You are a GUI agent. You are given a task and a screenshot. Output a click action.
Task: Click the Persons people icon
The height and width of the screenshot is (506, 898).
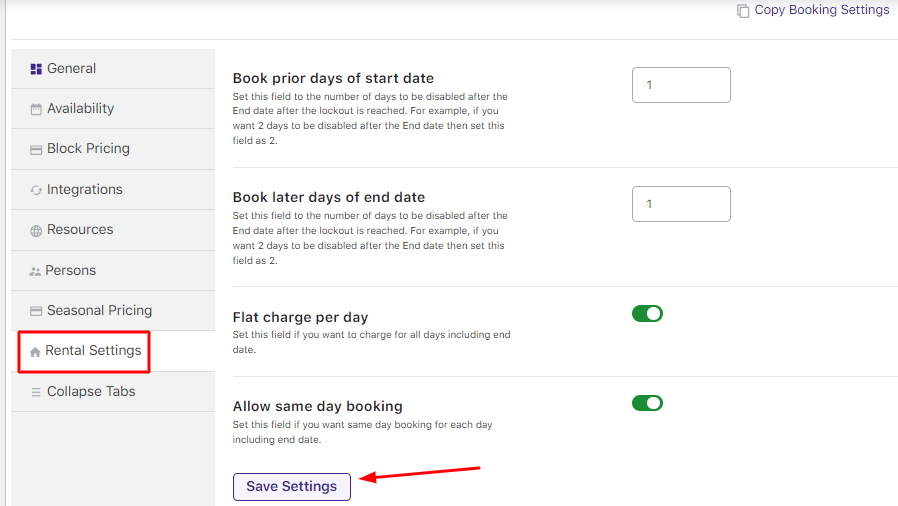point(35,271)
